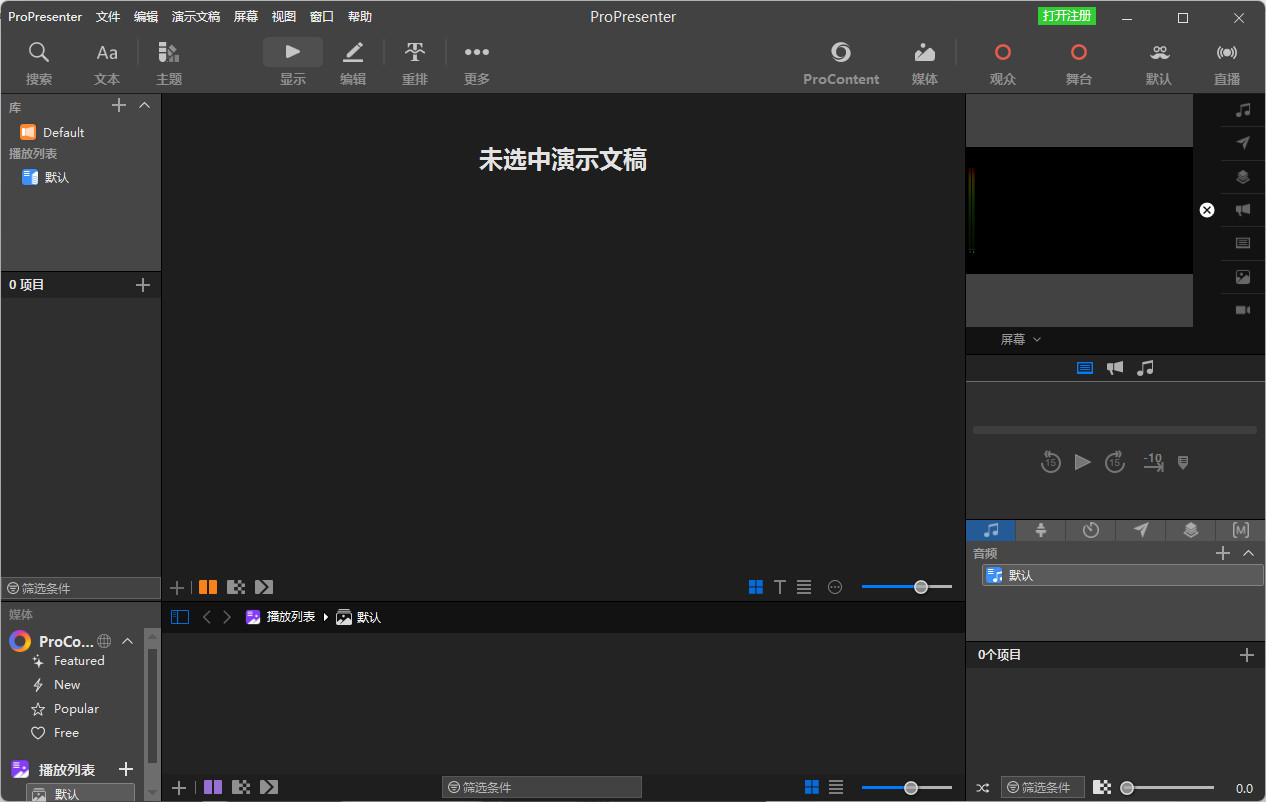1266x802 pixels.
Task: Select 默认 audio playlist
Action: click(x=1123, y=575)
